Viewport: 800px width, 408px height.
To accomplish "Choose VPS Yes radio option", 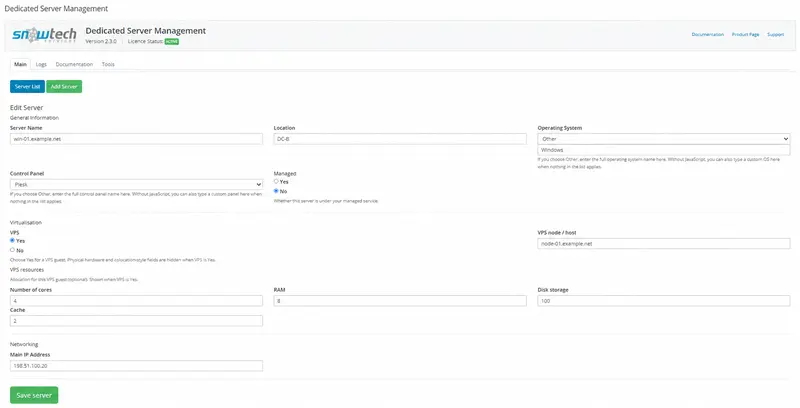I will 12,240.
